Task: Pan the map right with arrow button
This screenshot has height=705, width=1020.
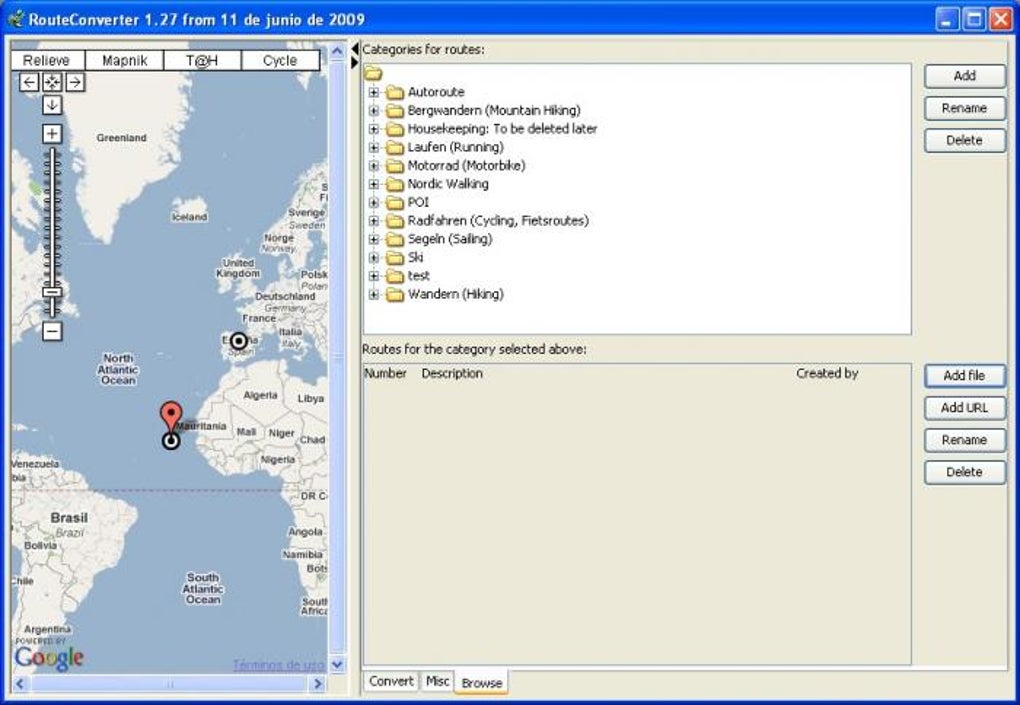Action: [75, 82]
